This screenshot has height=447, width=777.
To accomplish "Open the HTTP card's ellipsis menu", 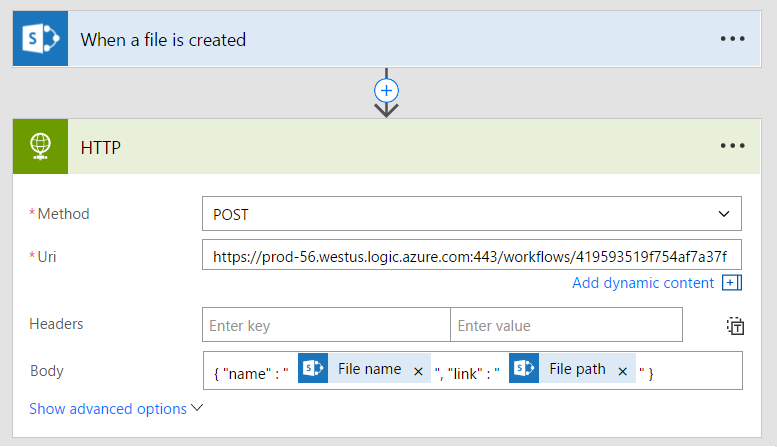I will pos(733,146).
